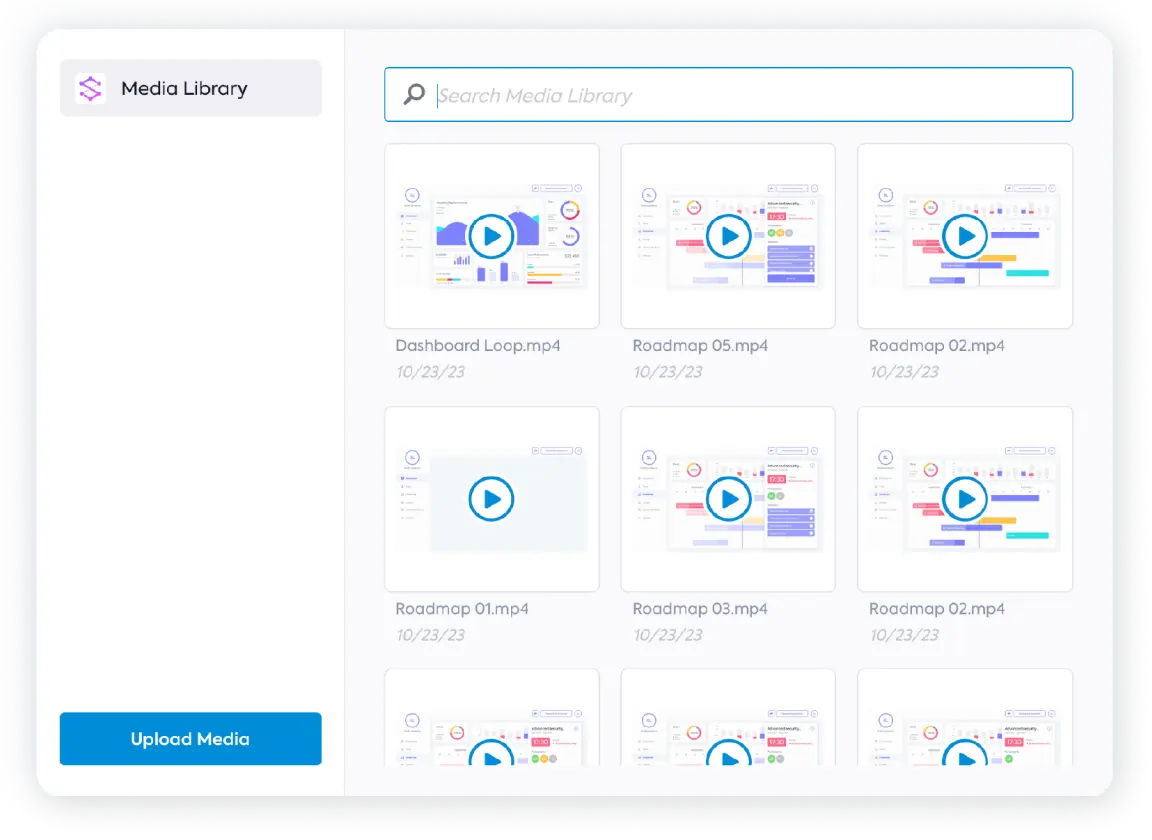Click the Roadmap 03.mp4 file name
The image size is (1152, 840).
click(700, 609)
